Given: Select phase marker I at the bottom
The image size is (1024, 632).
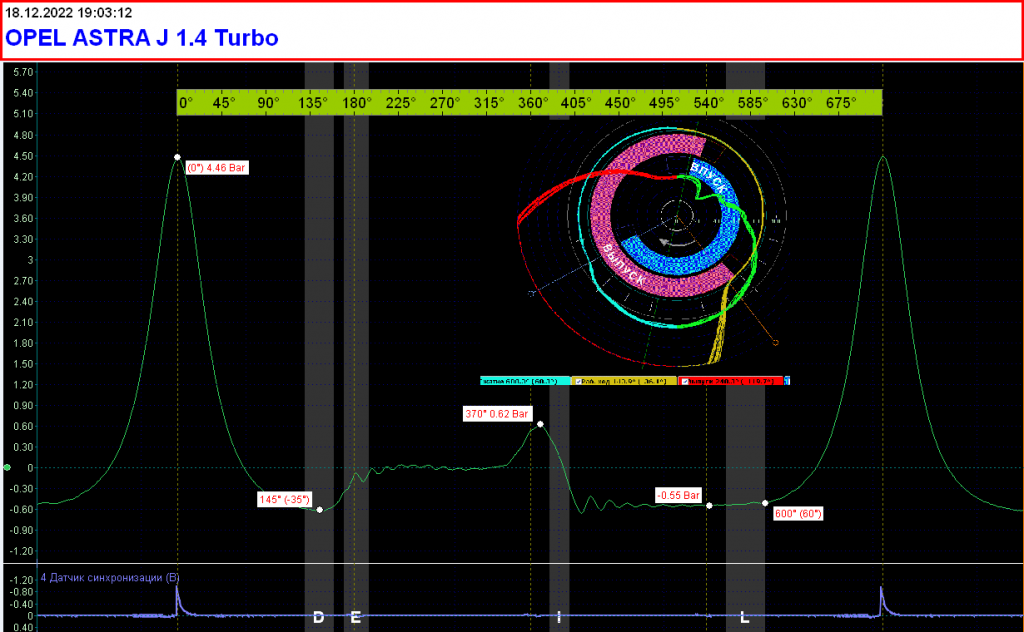Looking at the screenshot, I should tap(559, 617).
